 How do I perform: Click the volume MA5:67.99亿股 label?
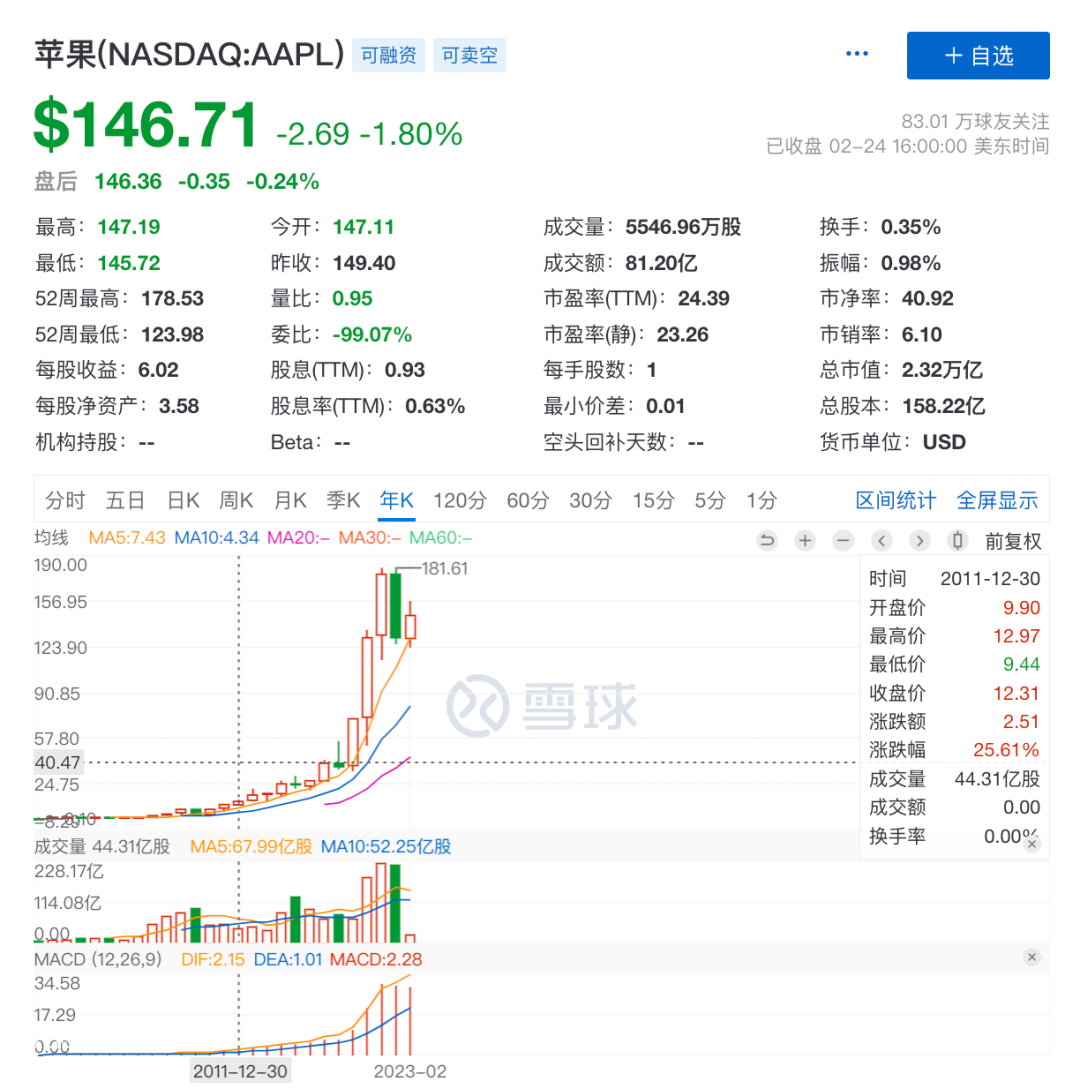coord(251,847)
